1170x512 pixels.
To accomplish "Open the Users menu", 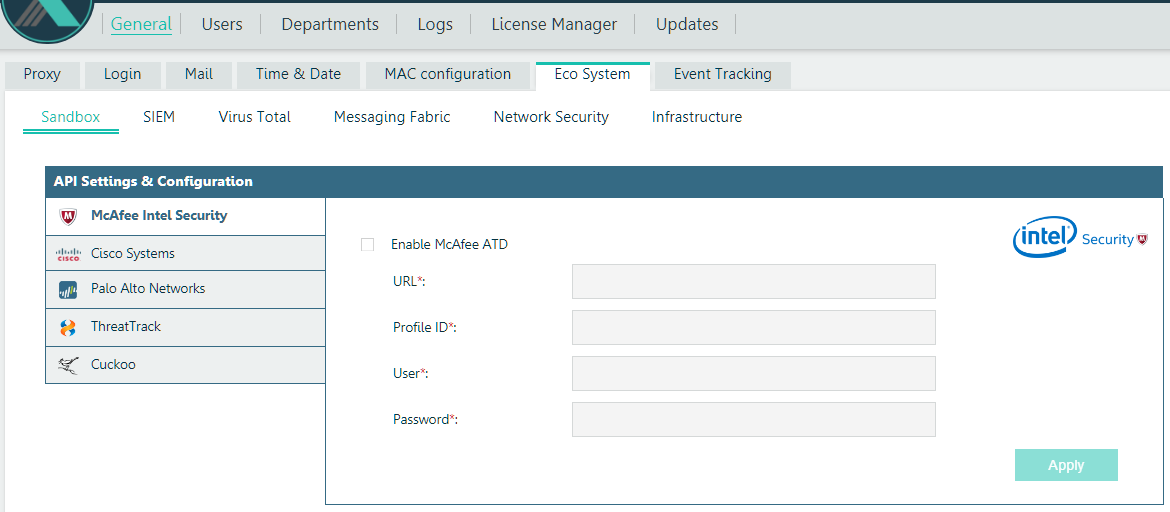I will (x=222, y=24).
